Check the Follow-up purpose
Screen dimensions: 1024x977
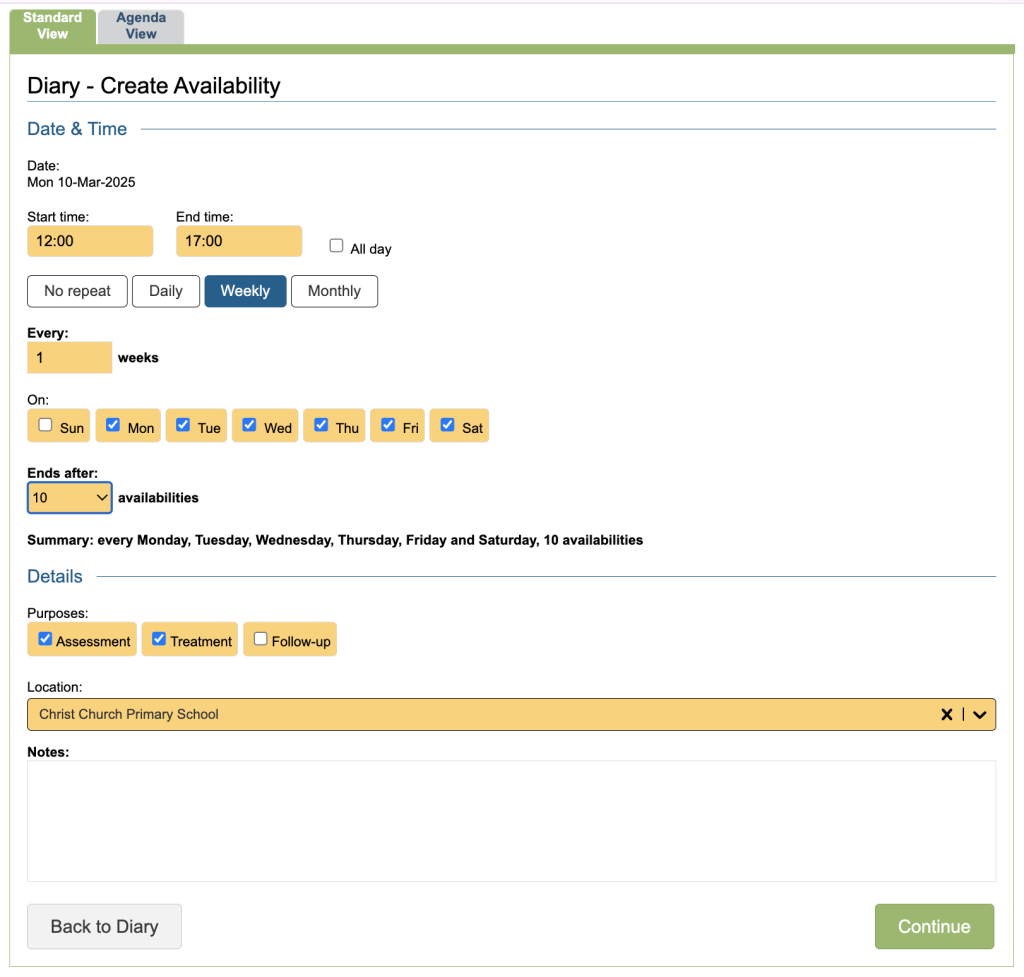[260, 639]
